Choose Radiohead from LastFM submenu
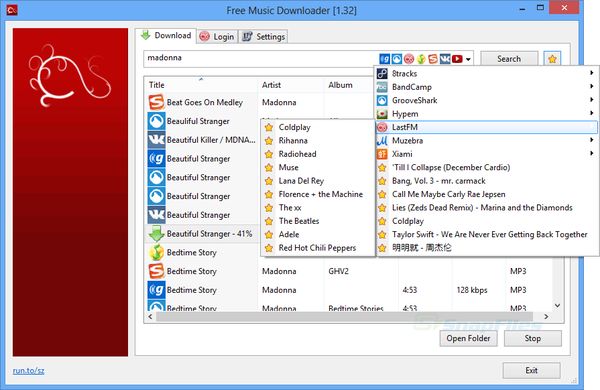The image size is (600, 390). [x=318, y=154]
